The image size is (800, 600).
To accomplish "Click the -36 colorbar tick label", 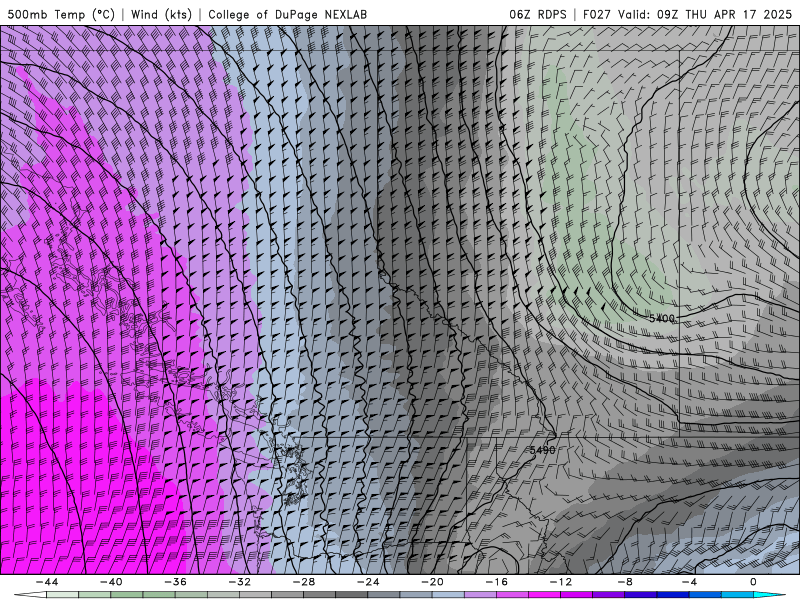I will 175,582.
